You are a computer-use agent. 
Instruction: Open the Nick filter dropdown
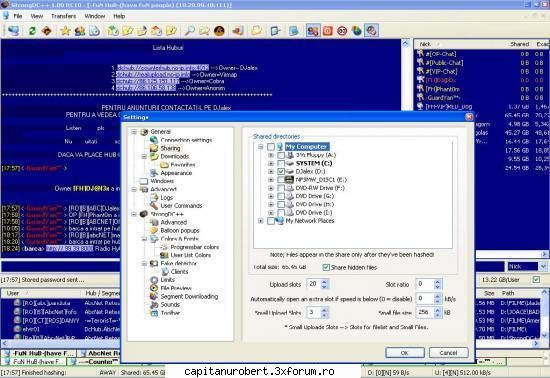(543, 266)
